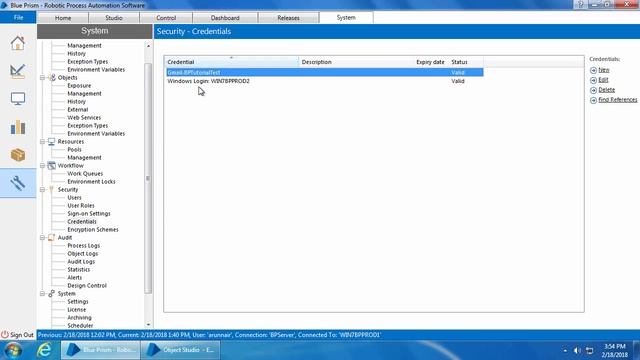
Task: Open the Home icon in the sidebar
Action: [x=18, y=43]
